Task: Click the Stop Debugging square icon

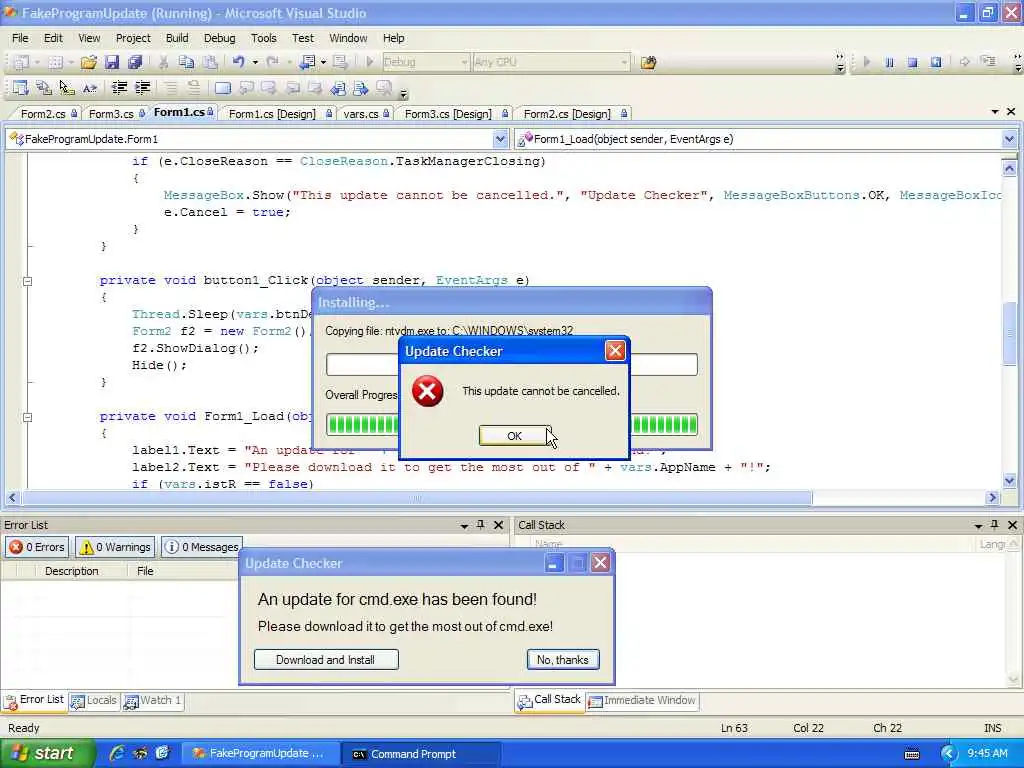Action: pos(912,62)
